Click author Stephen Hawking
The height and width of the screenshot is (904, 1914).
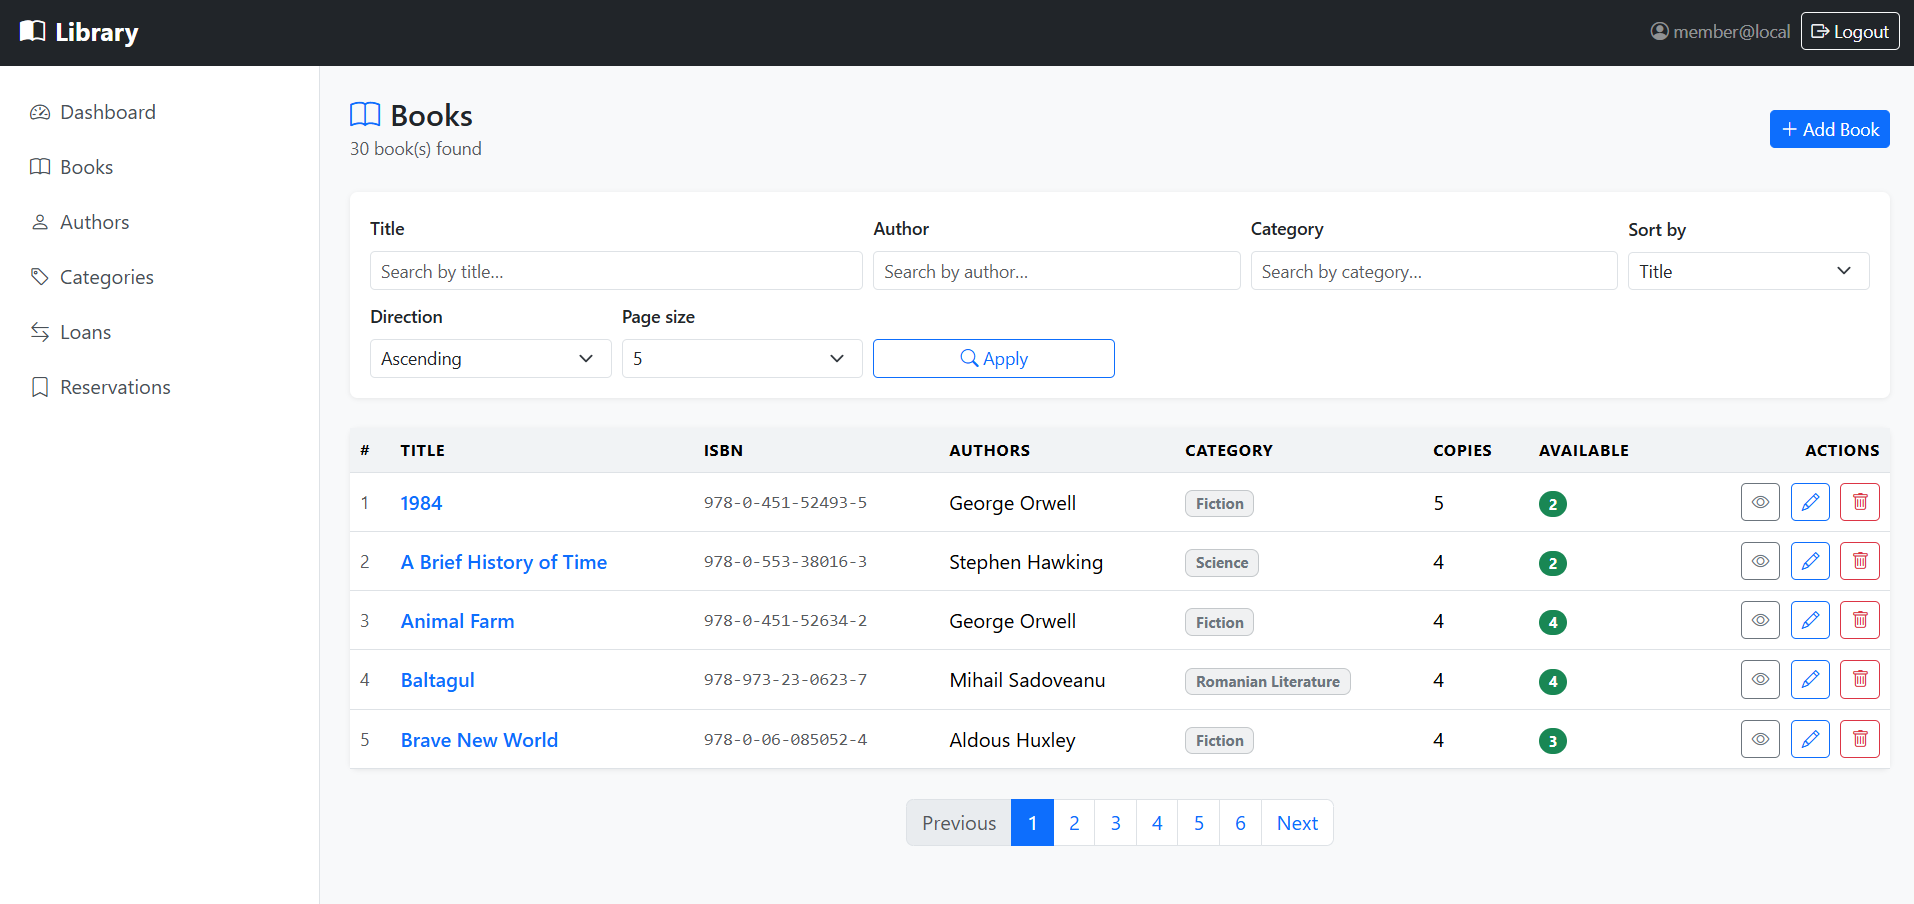(x=1026, y=562)
